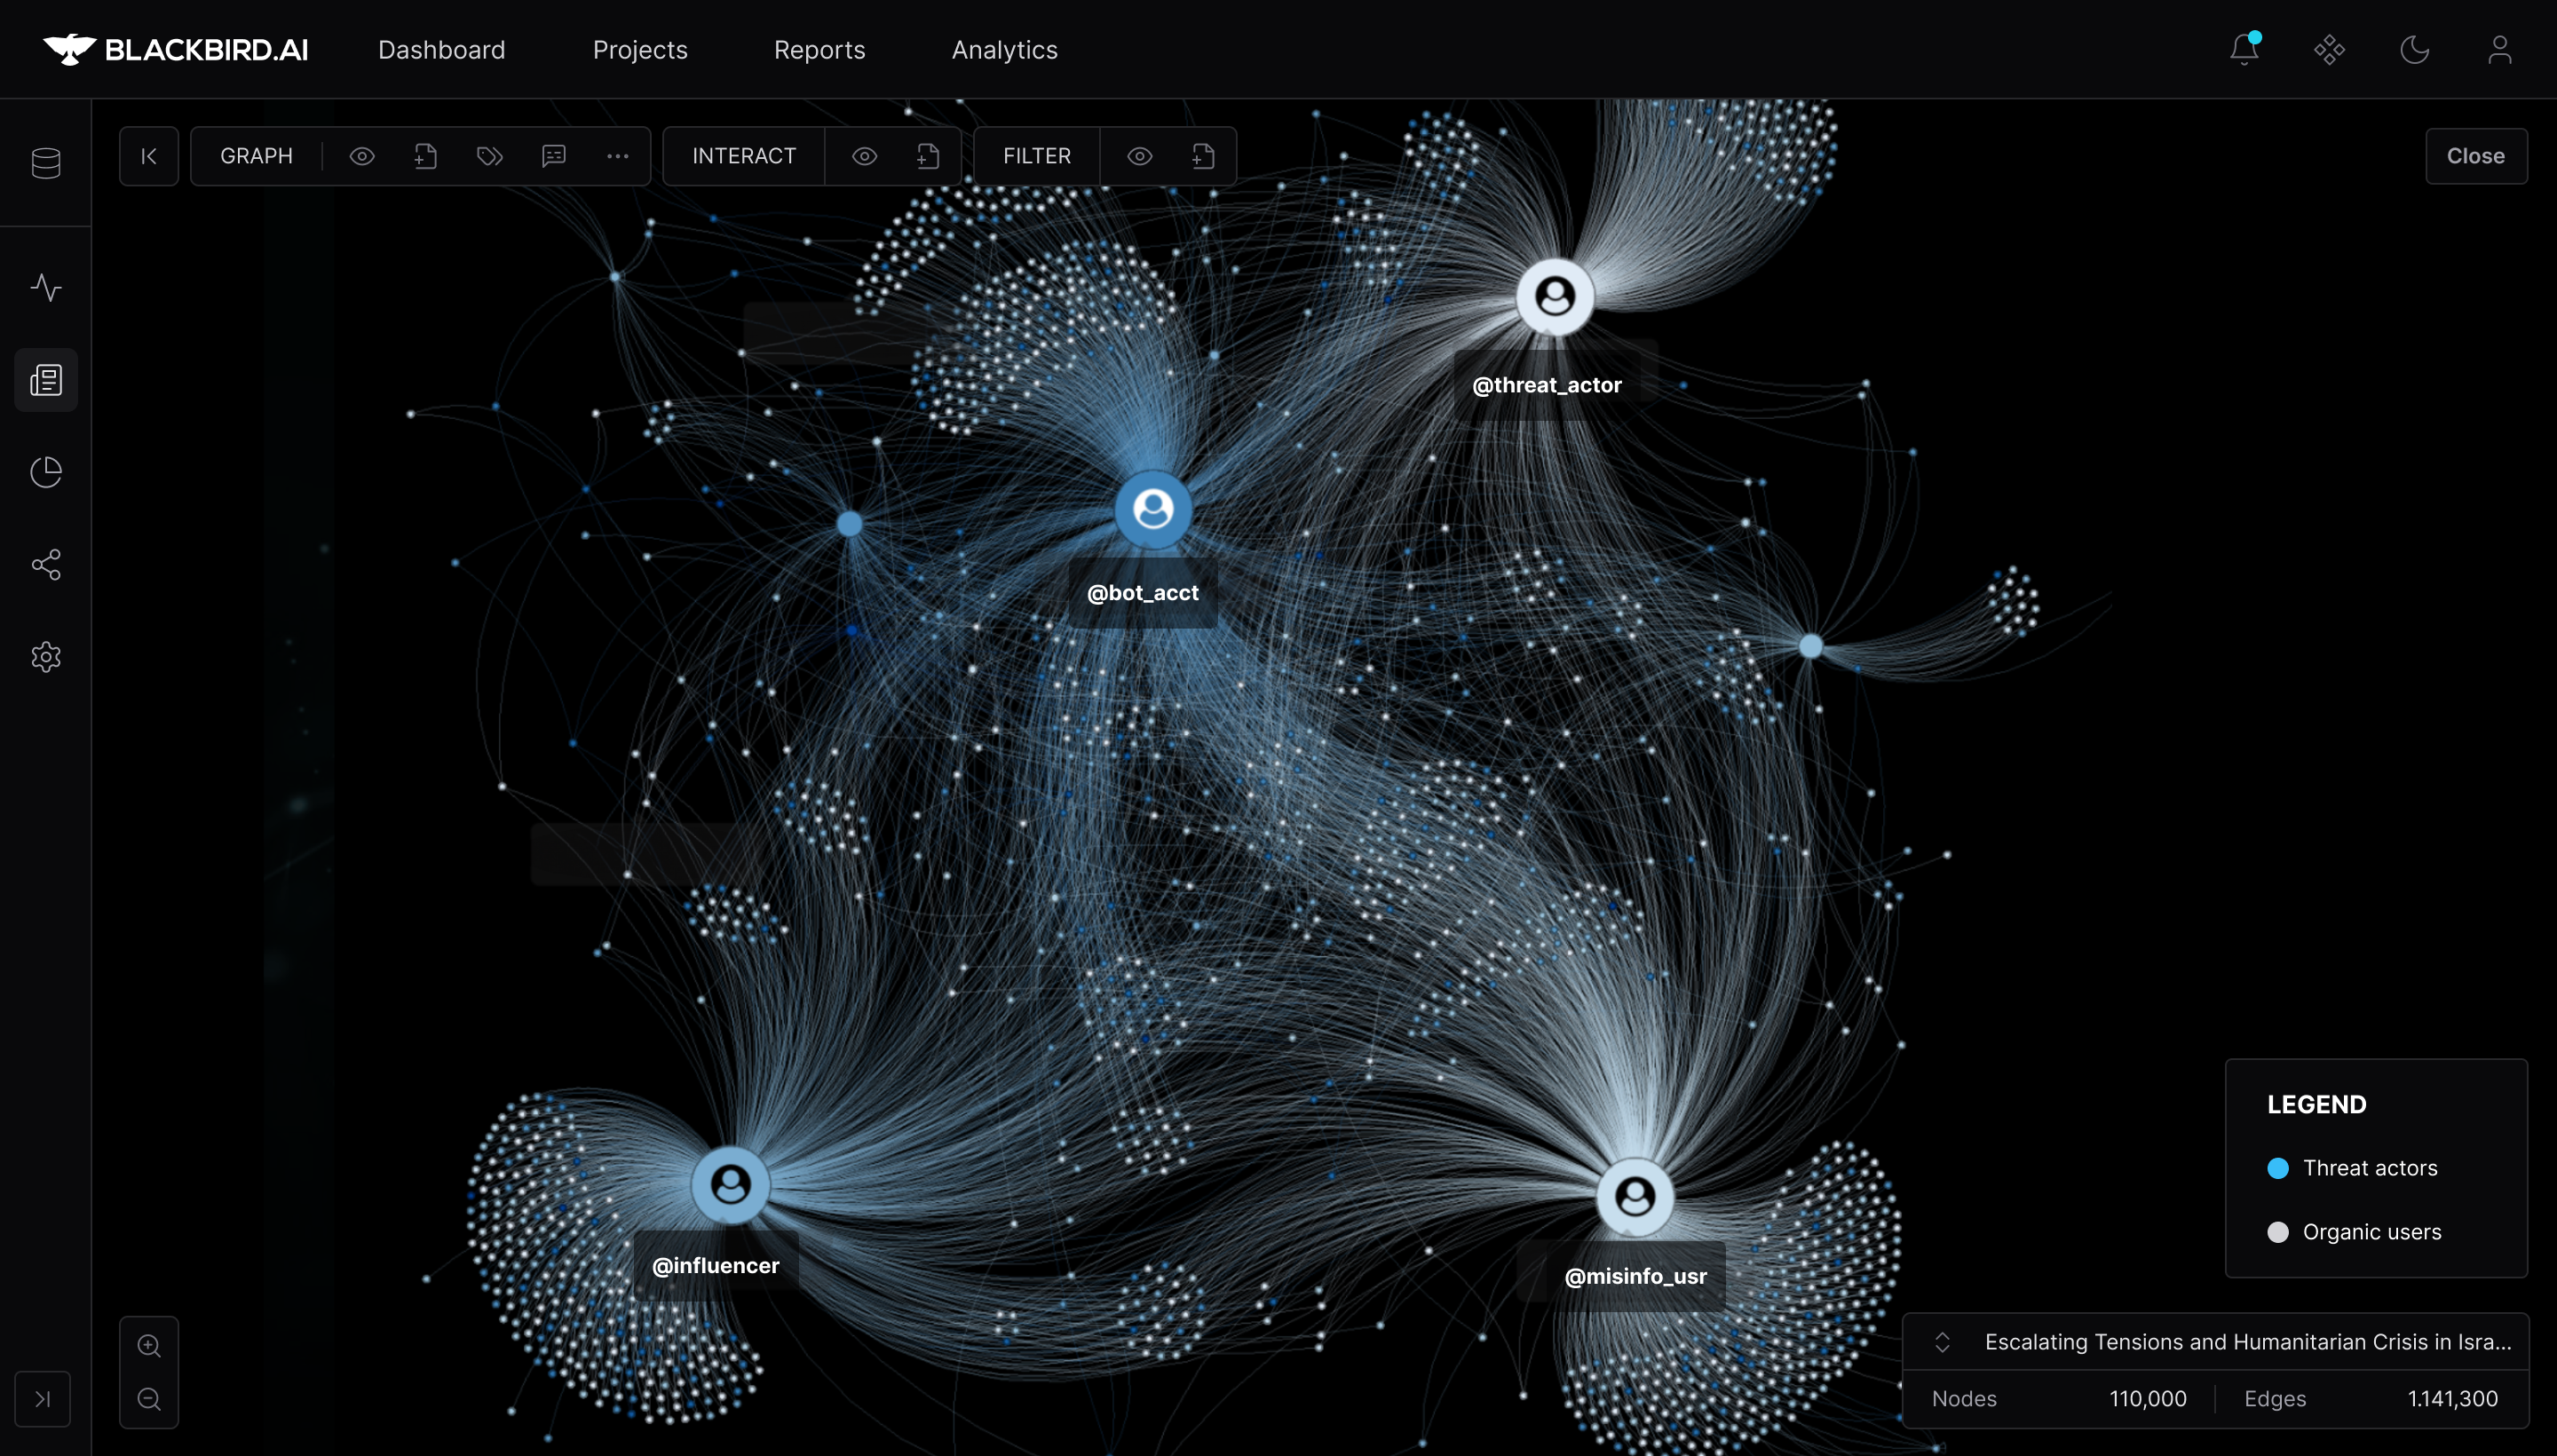The image size is (2557, 1456).
Task: Toggle the INTERACT eye visibility icon
Action: click(x=865, y=156)
